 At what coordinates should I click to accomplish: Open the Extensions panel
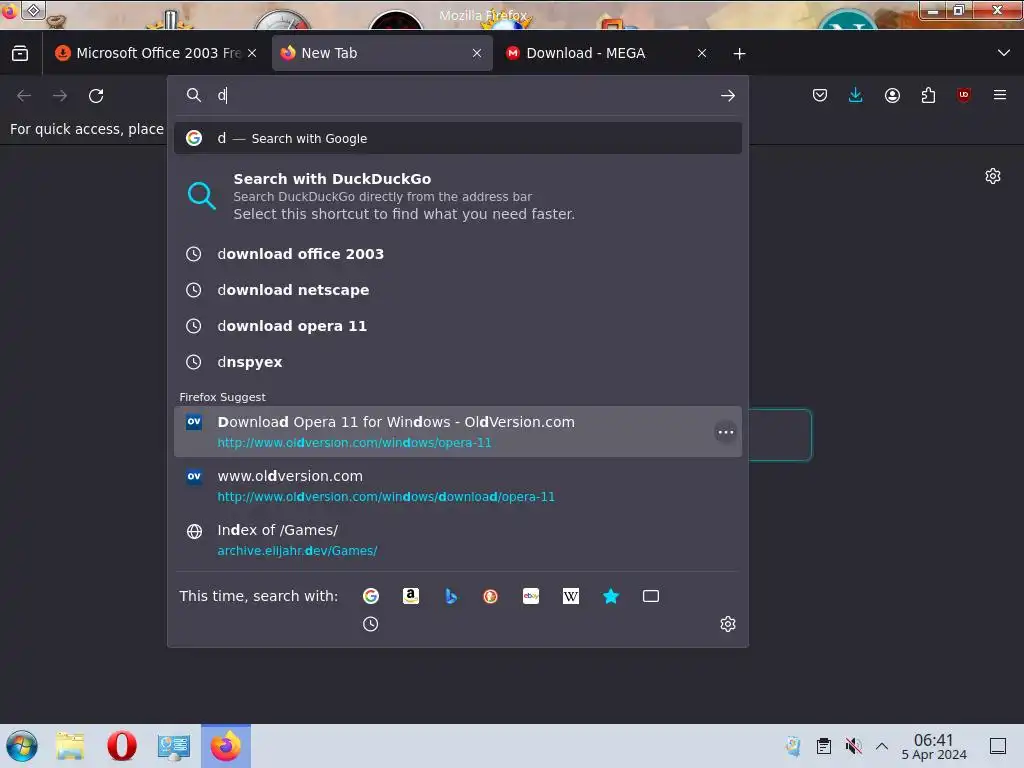(928, 95)
